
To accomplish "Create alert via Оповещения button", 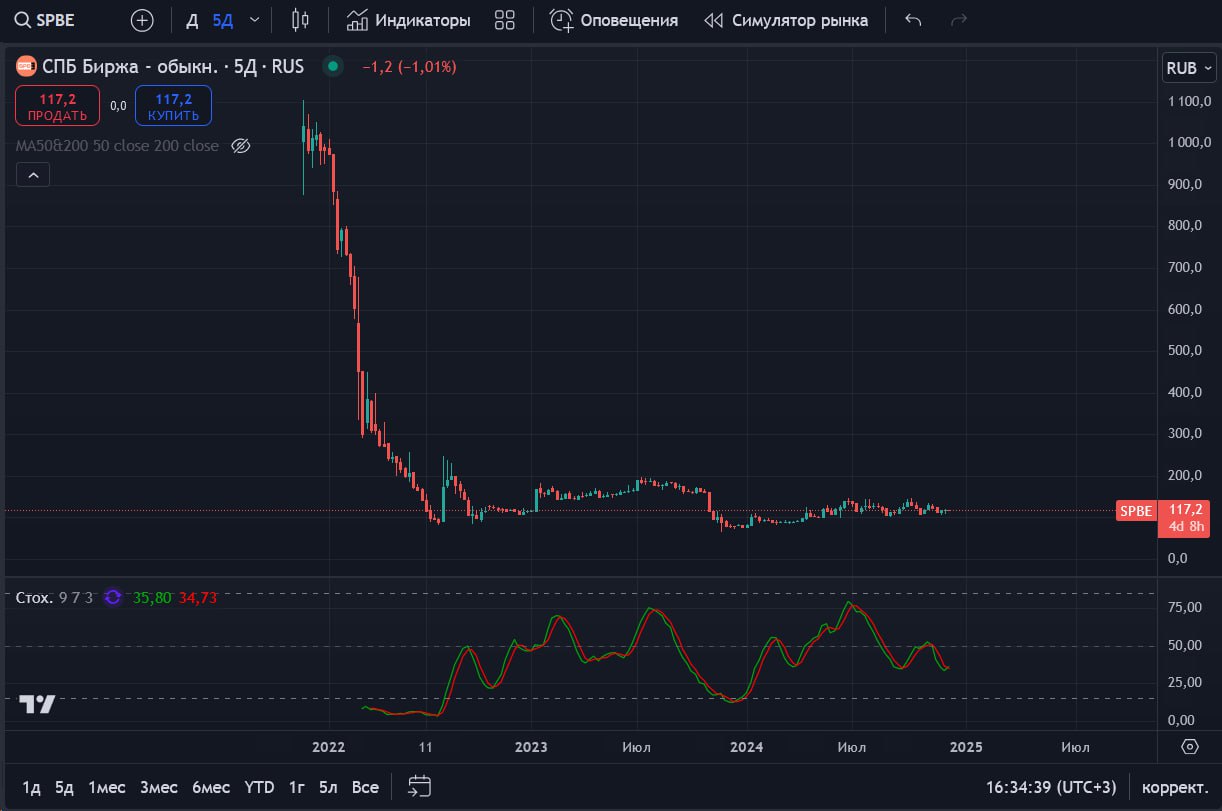I will point(614,20).
